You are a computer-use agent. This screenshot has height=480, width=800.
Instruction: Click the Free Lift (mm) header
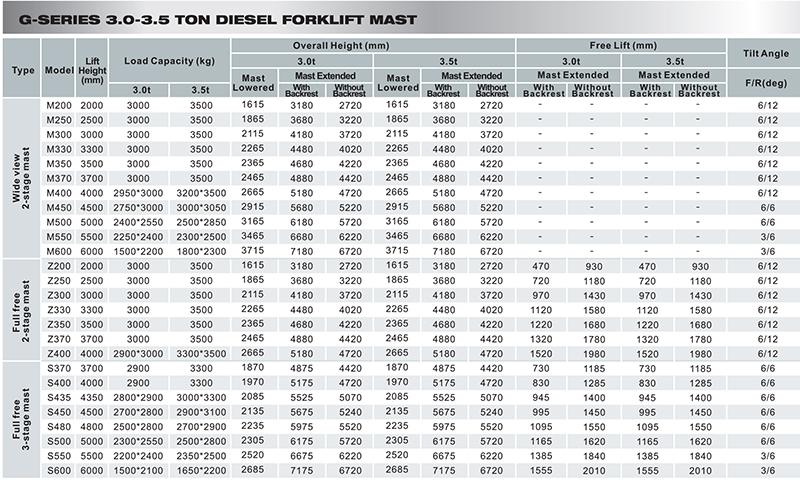point(623,45)
